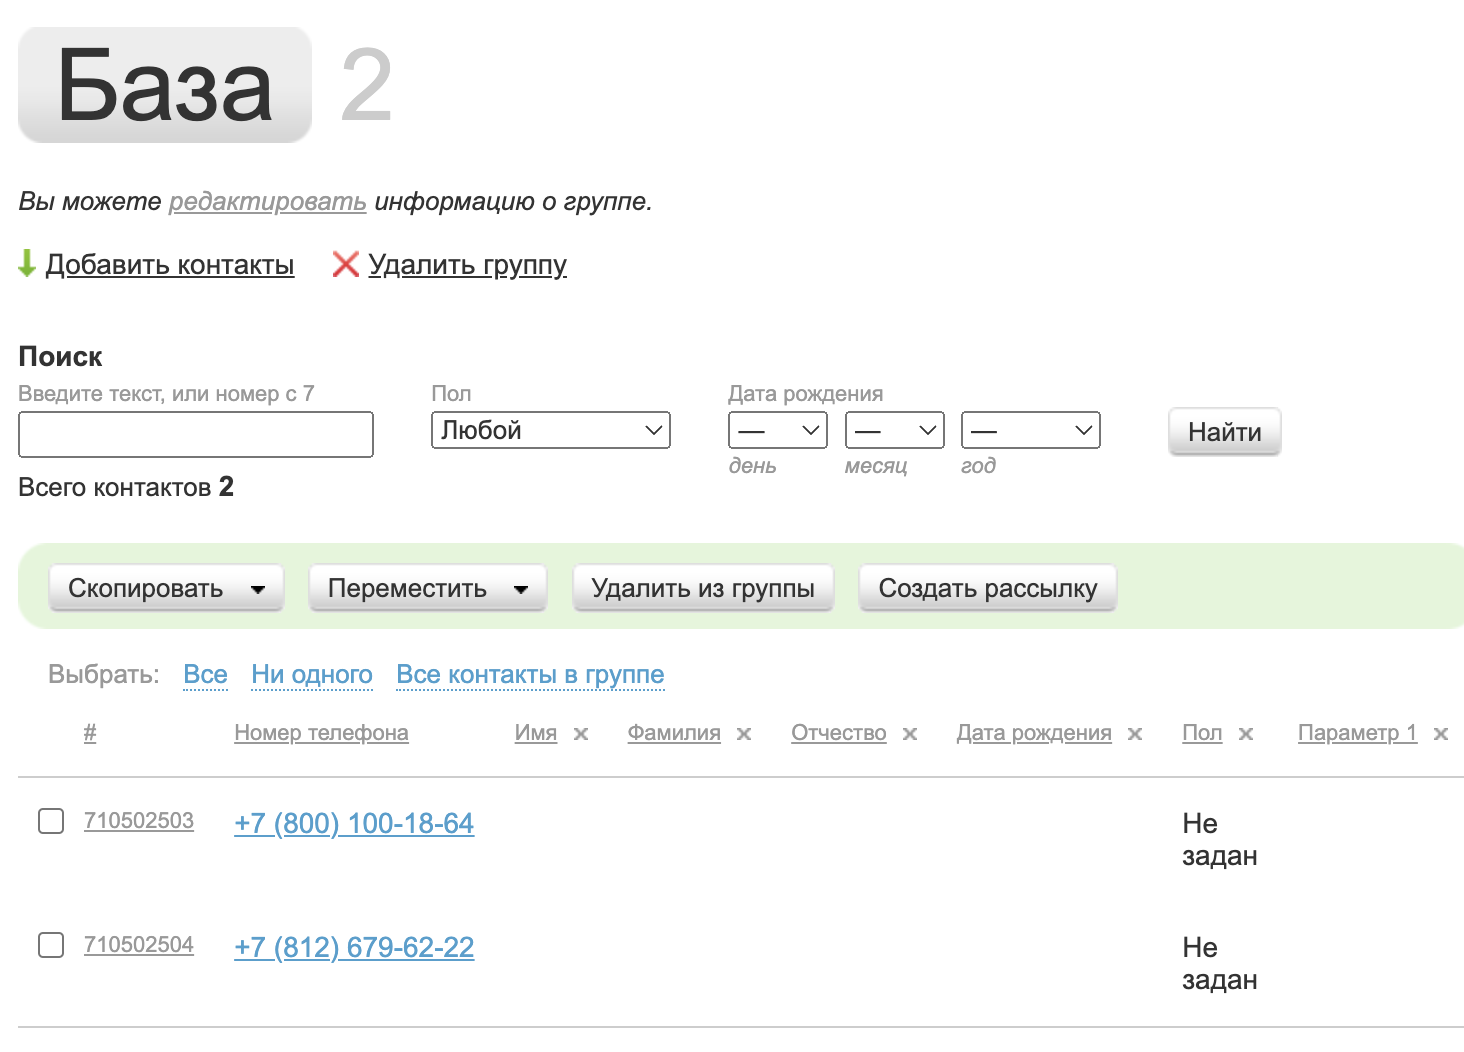Sort by the # column header

(90, 733)
